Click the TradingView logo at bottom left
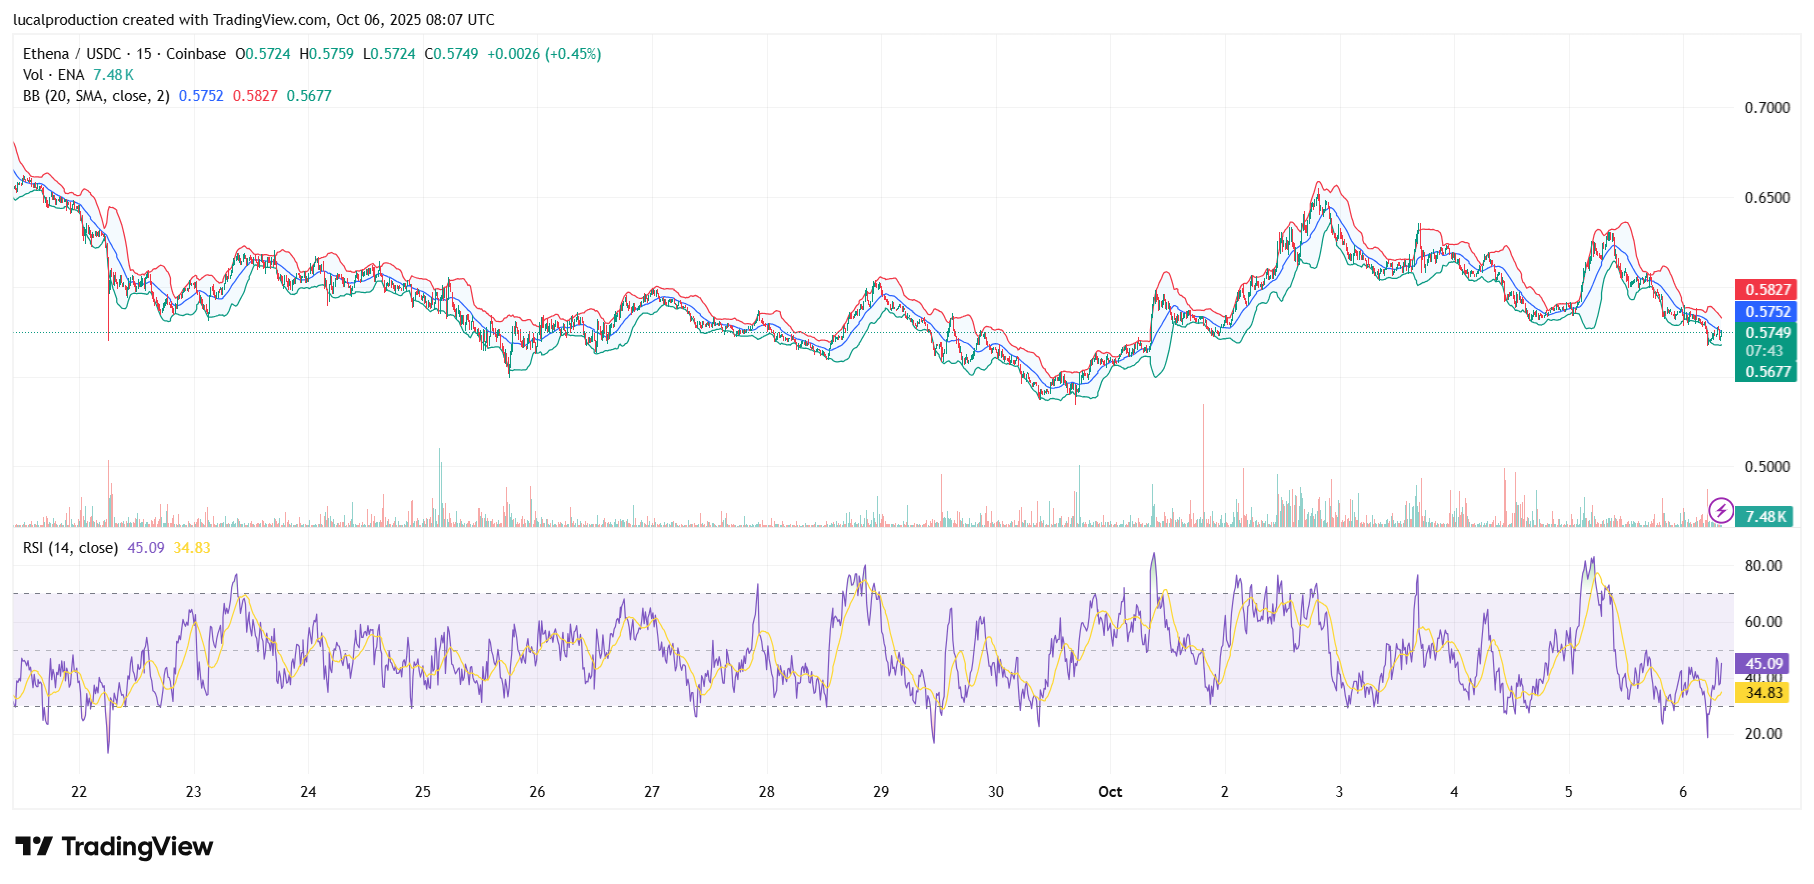1814x884 pixels. [x=114, y=847]
